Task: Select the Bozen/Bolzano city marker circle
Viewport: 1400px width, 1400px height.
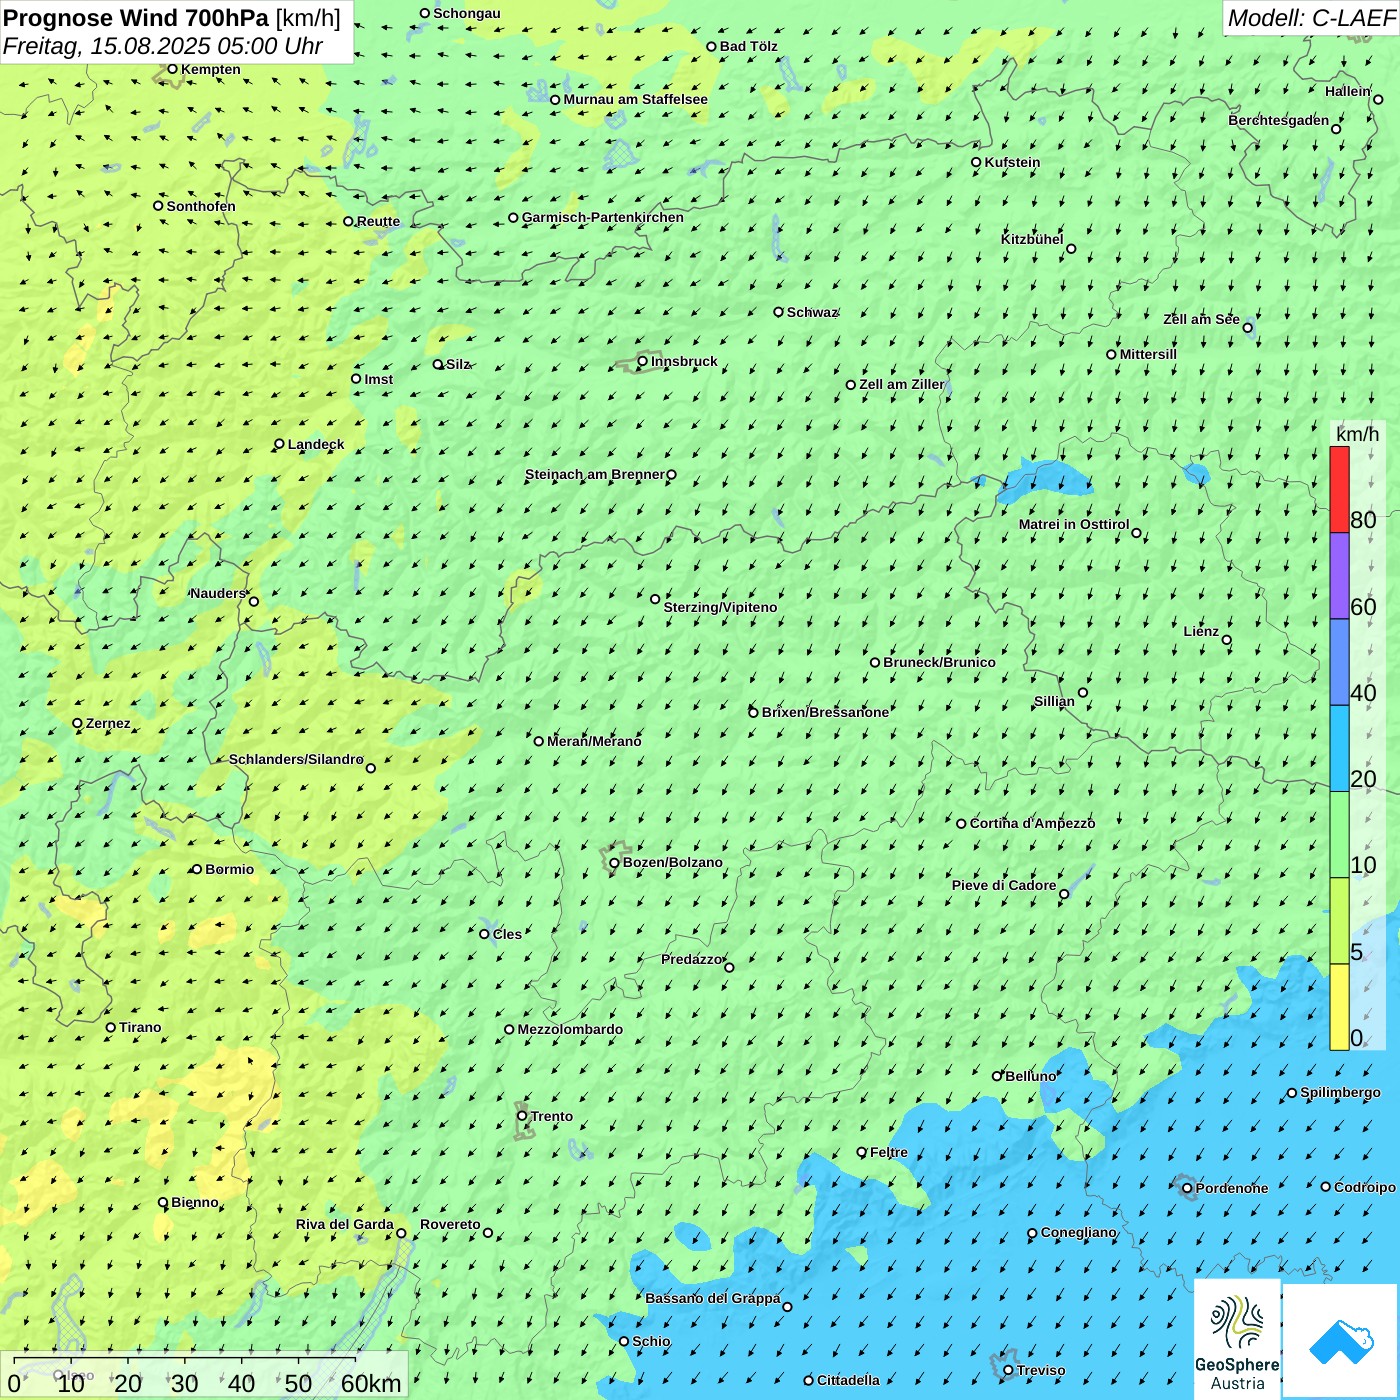Action: pos(615,862)
